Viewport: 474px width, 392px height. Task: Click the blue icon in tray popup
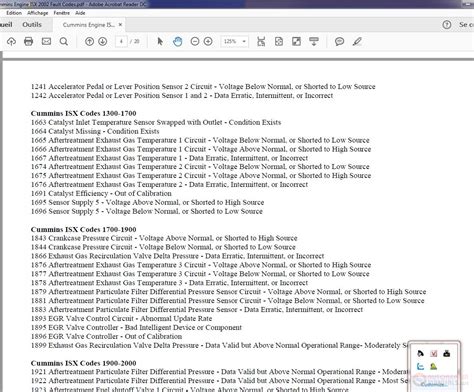420,366
